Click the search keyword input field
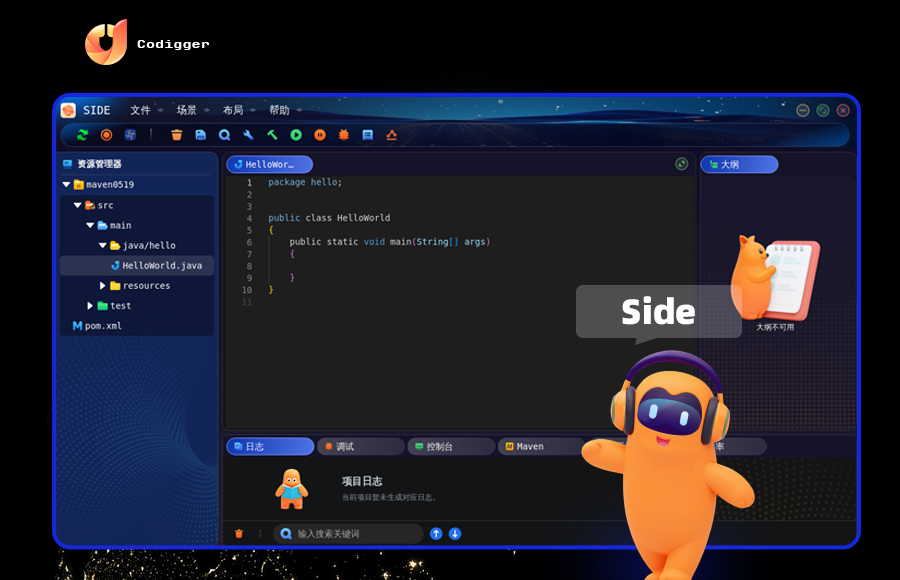Screen dimensions: 900x580 click(345, 533)
